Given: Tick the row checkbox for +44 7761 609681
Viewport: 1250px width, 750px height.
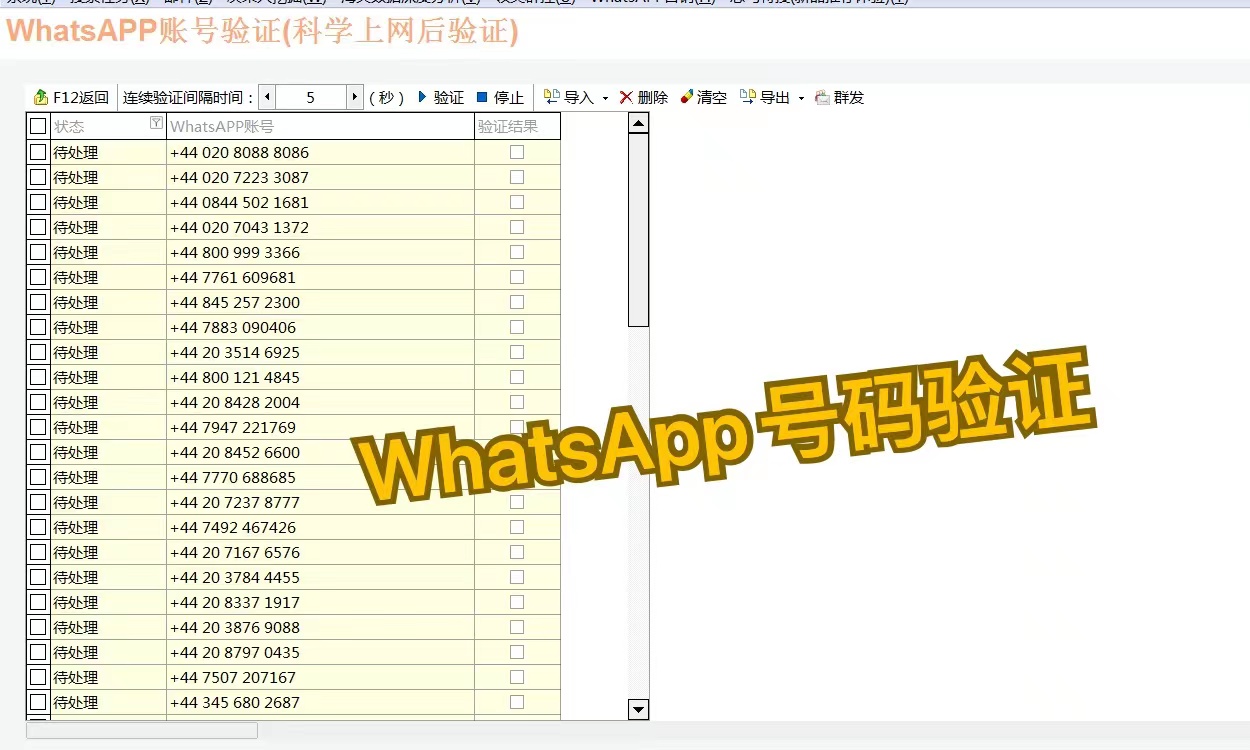Looking at the screenshot, I should point(38,277).
